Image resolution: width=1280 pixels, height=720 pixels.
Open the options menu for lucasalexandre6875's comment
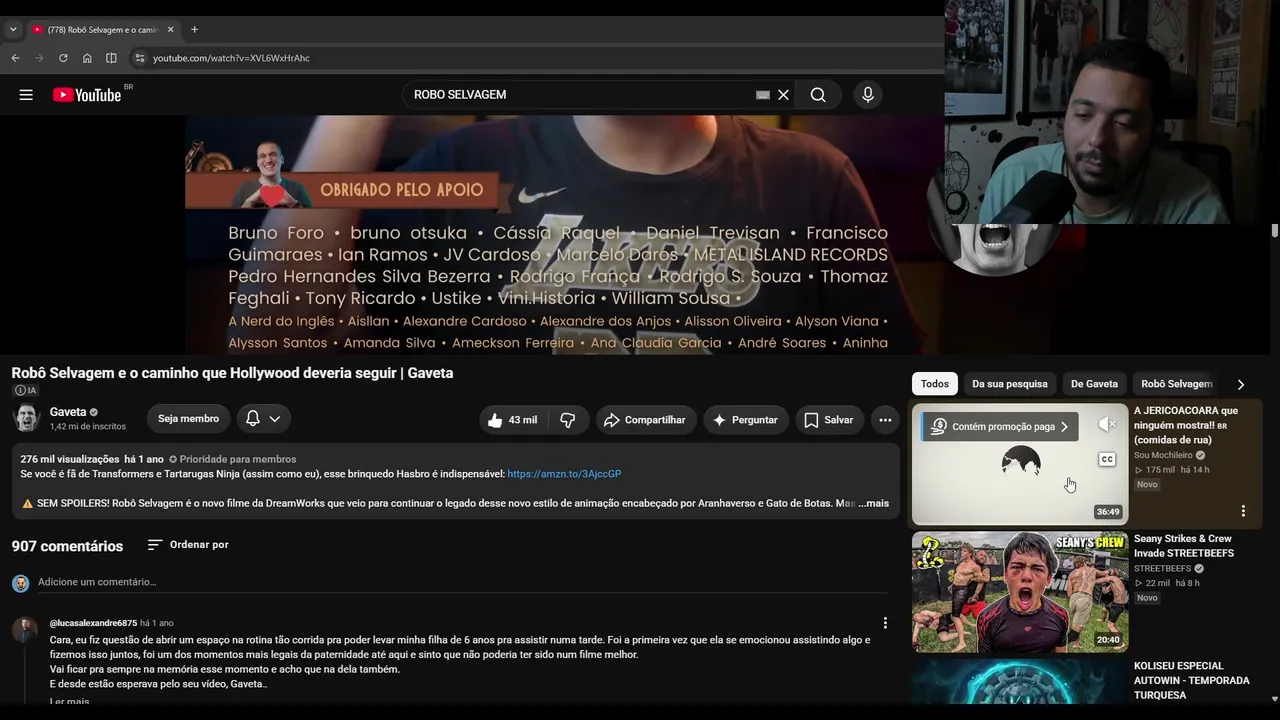[885, 623]
